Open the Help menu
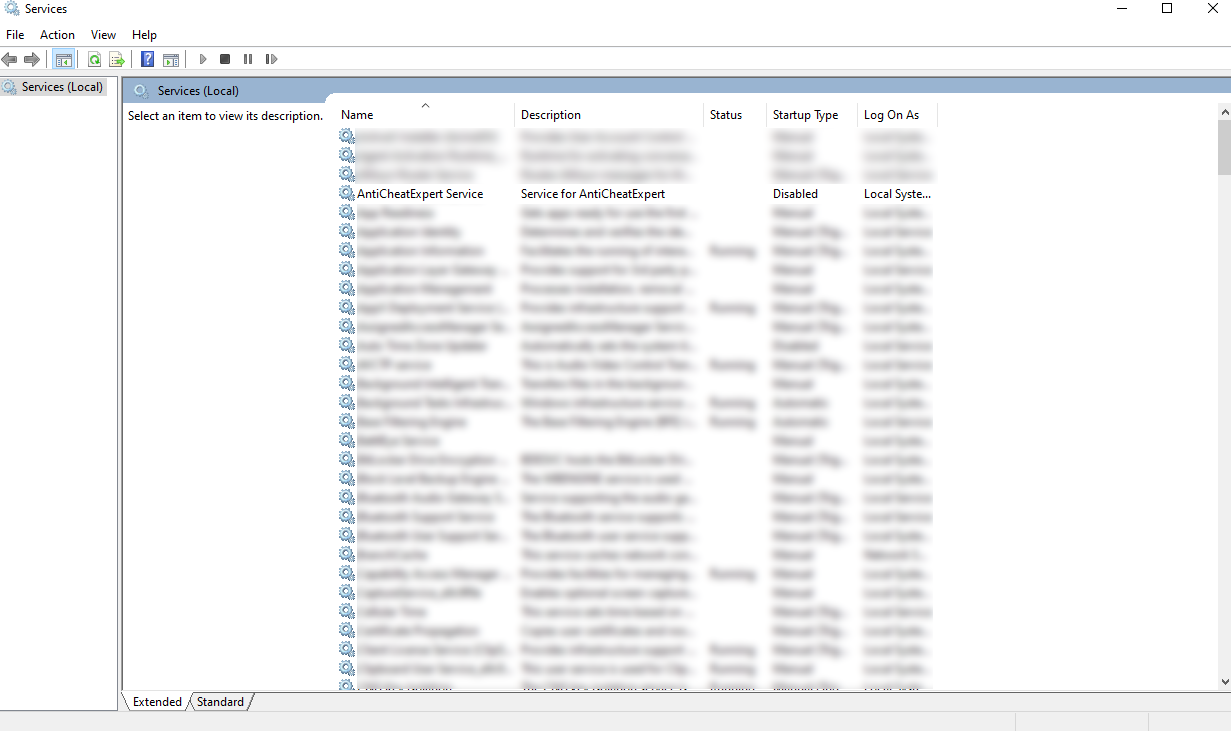 pos(145,35)
